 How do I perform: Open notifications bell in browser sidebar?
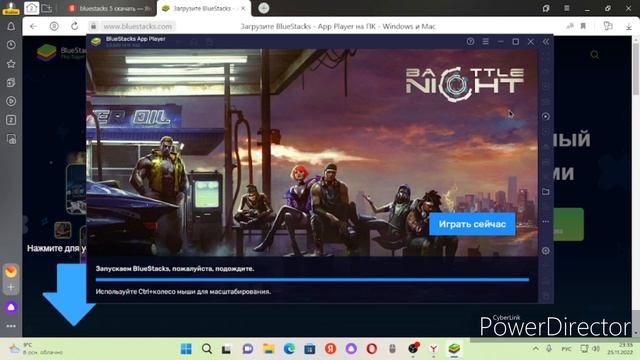pos(11,27)
